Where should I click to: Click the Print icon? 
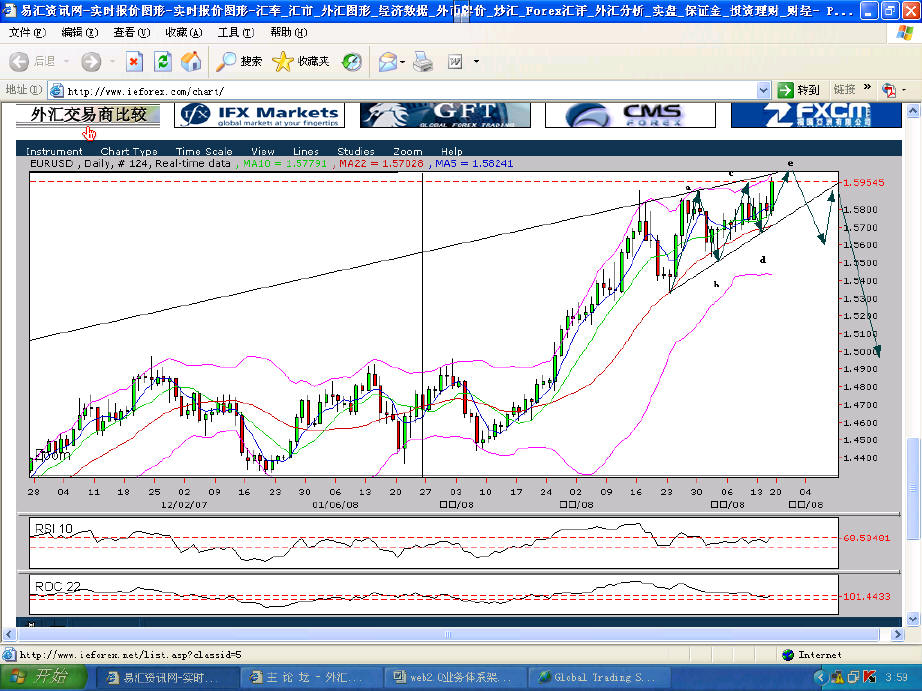[423, 61]
